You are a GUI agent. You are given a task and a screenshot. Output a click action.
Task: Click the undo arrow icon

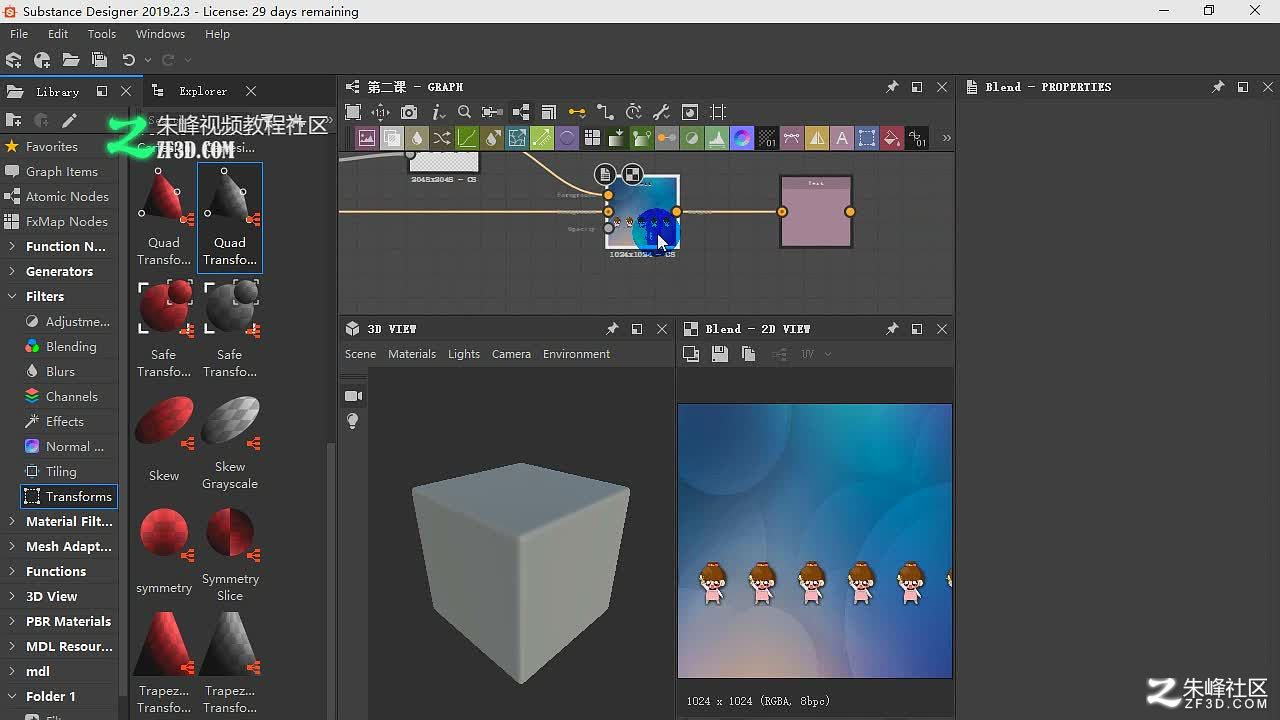click(128, 60)
